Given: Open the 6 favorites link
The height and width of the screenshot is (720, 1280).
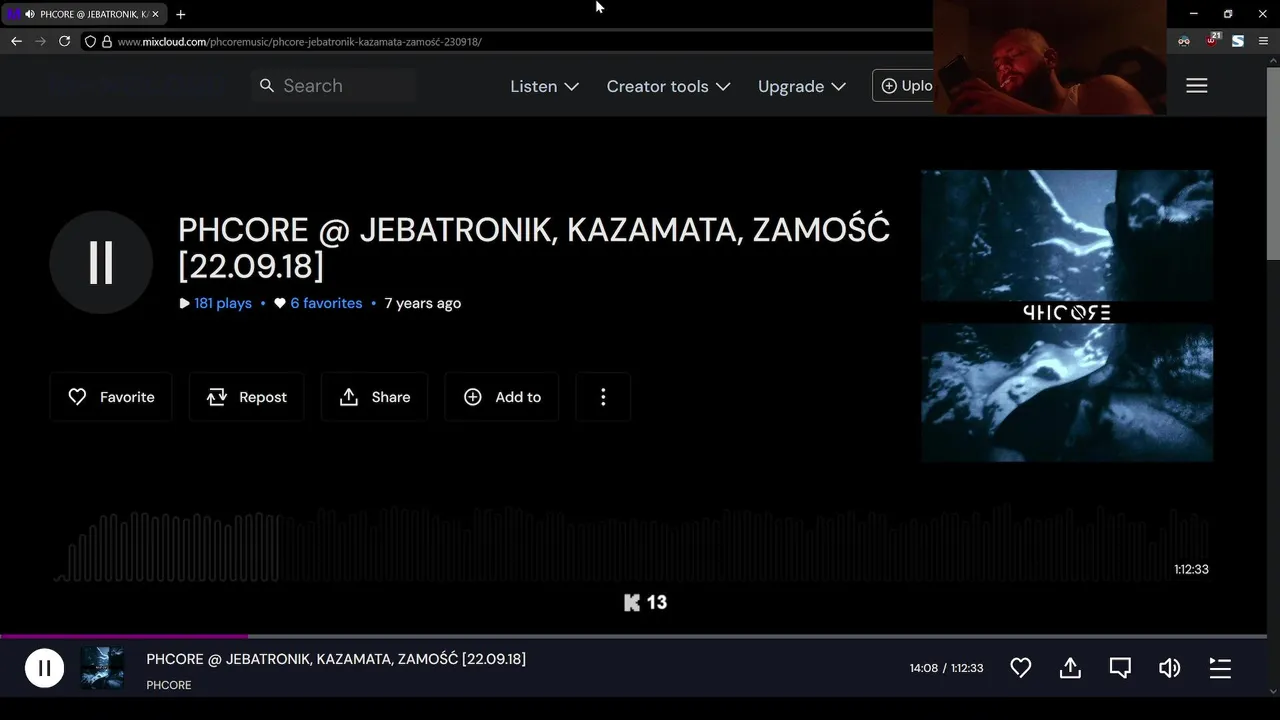Looking at the screenshot, I should tap(326, 303).
